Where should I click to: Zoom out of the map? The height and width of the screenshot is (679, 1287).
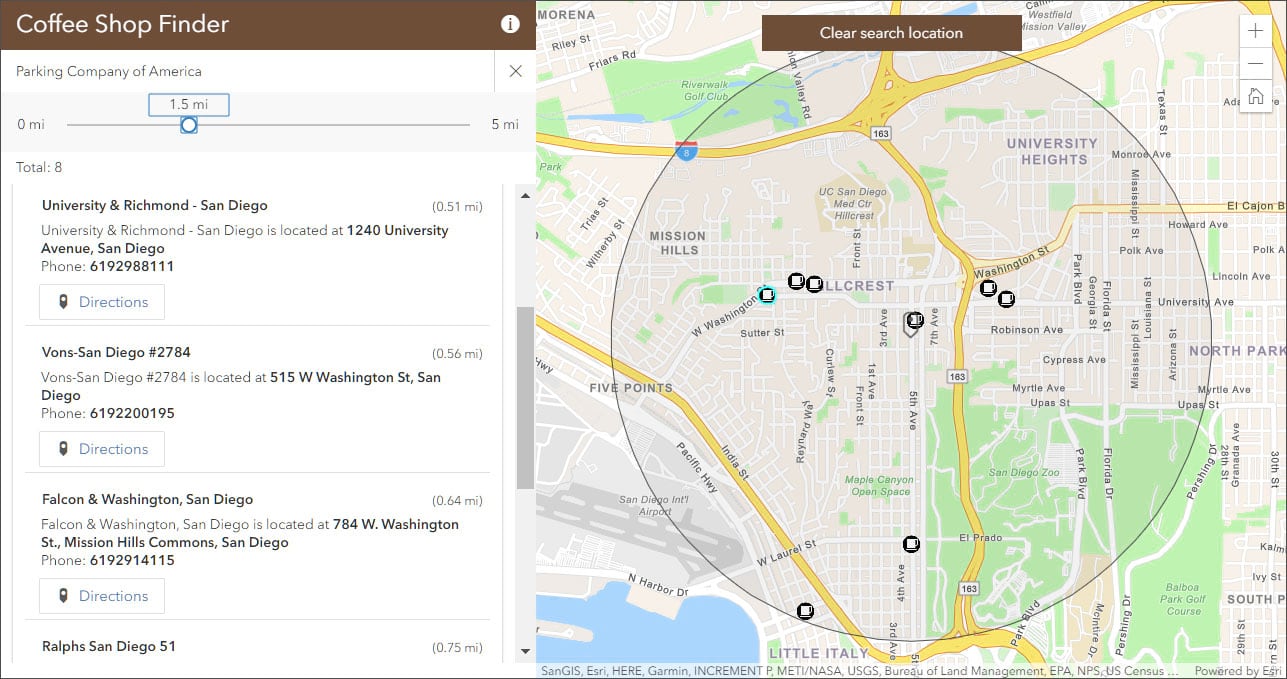click(1255, 64)
